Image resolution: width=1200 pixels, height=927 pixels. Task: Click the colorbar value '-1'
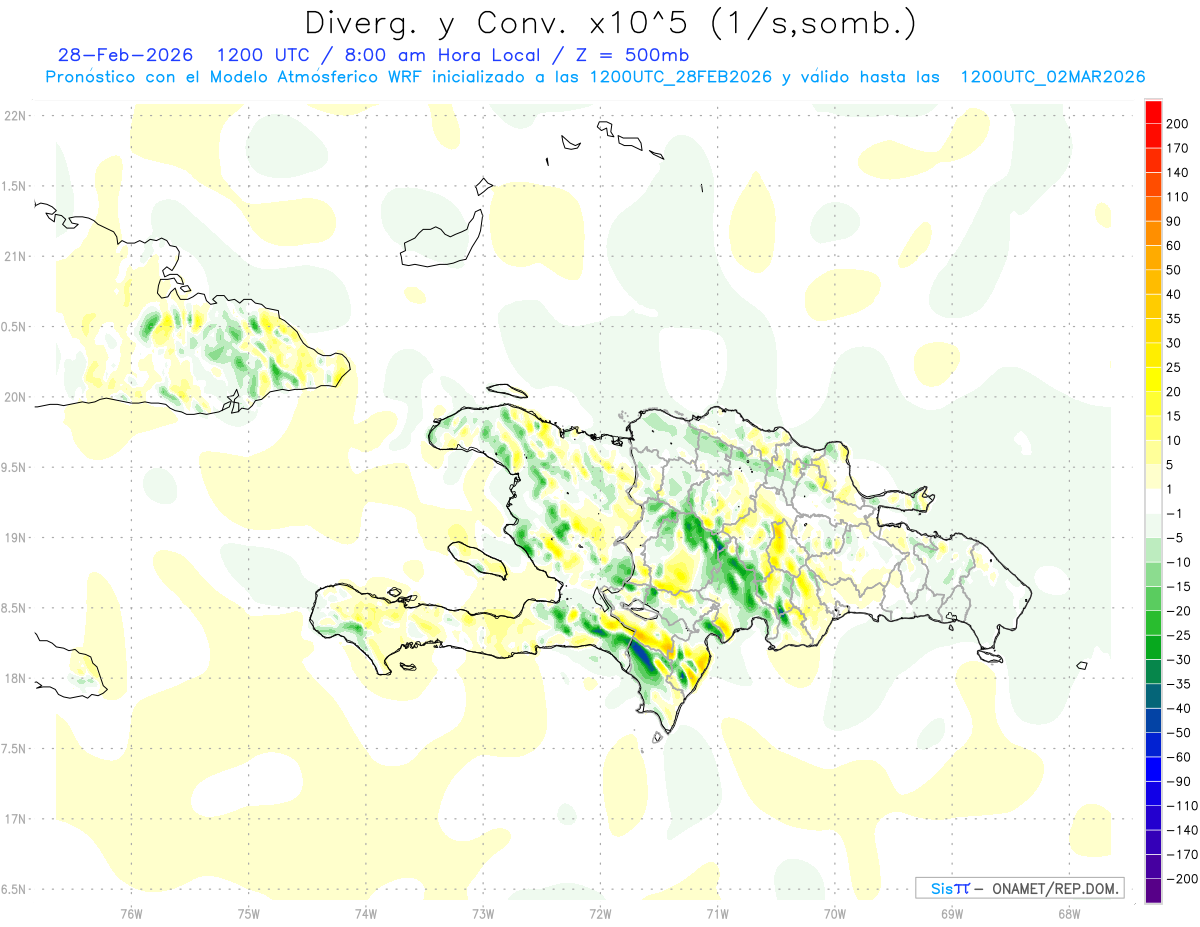(1176, 514)
